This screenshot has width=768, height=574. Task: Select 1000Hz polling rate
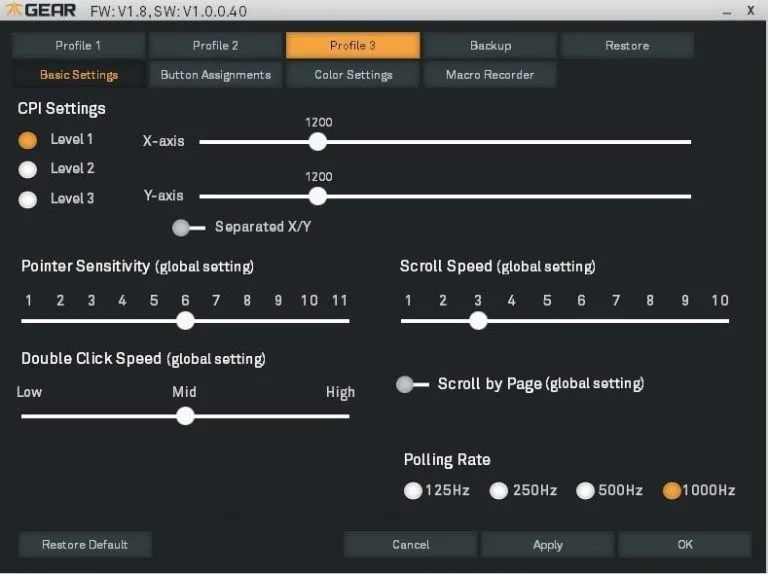tap(672, 490)
